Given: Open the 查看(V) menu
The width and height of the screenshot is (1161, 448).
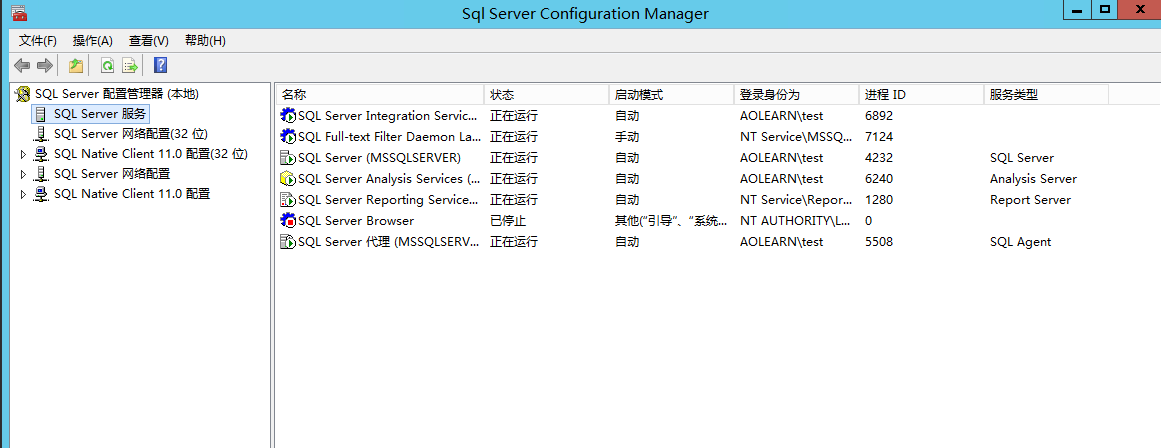Looking at the screenshot, I should (x=149, y=41).
